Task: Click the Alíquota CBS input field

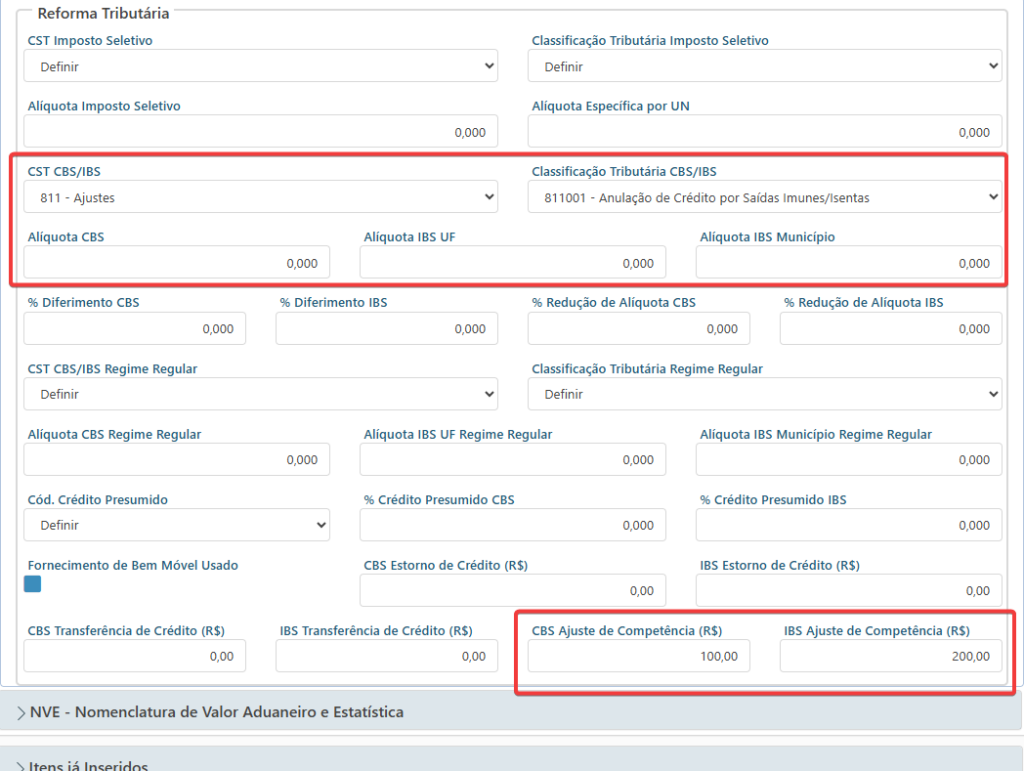Action: click(x=176, y=262)
